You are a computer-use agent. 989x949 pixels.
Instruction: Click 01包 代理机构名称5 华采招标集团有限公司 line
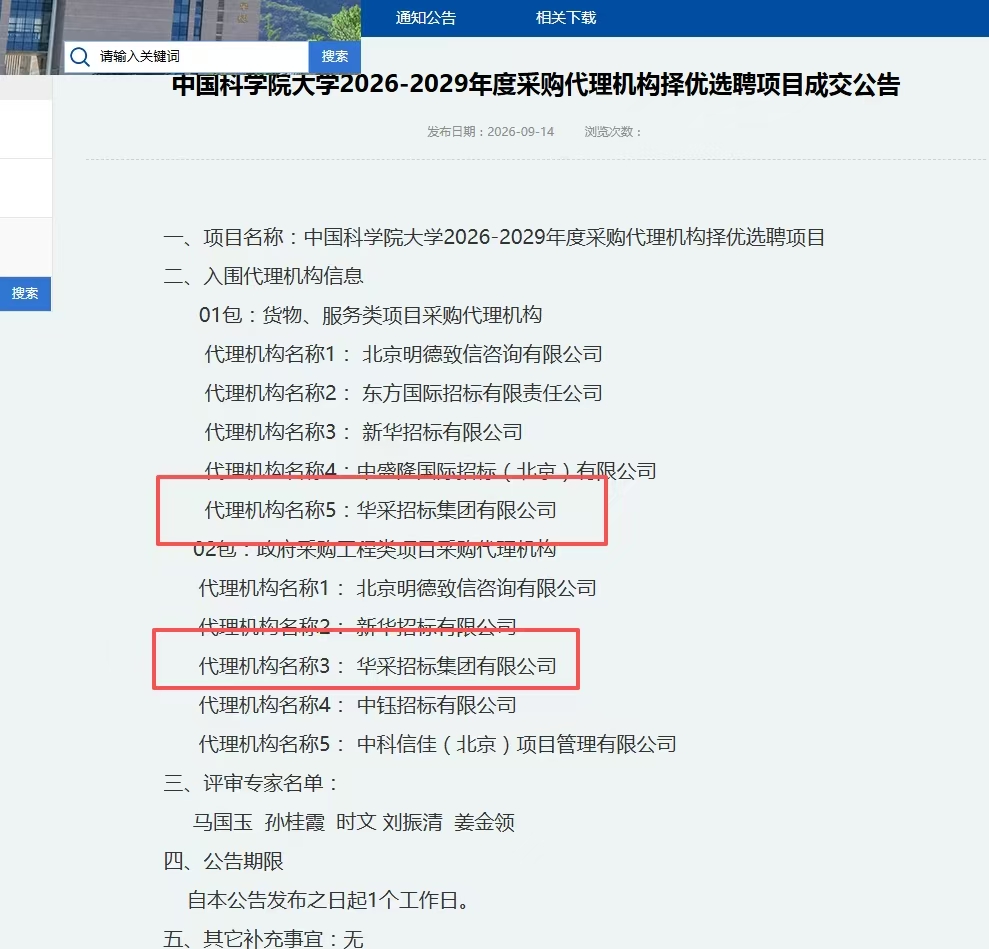click(380, 510)
